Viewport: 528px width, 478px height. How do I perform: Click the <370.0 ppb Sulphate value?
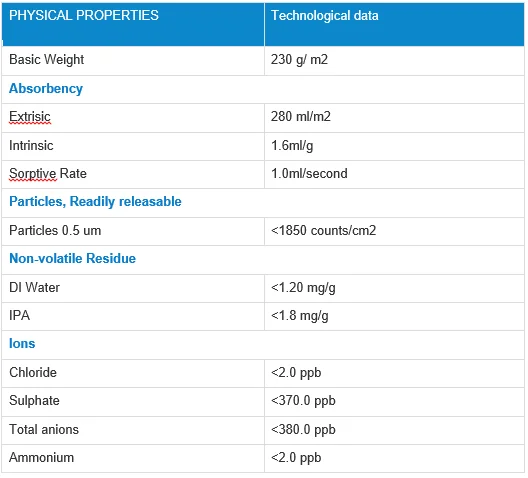(x=303, y=401)
